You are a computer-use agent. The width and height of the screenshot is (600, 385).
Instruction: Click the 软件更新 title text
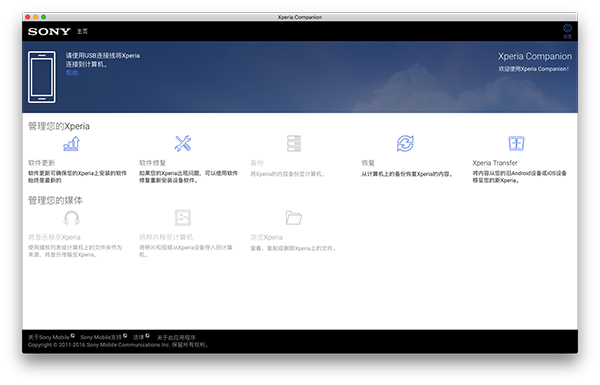41,163
